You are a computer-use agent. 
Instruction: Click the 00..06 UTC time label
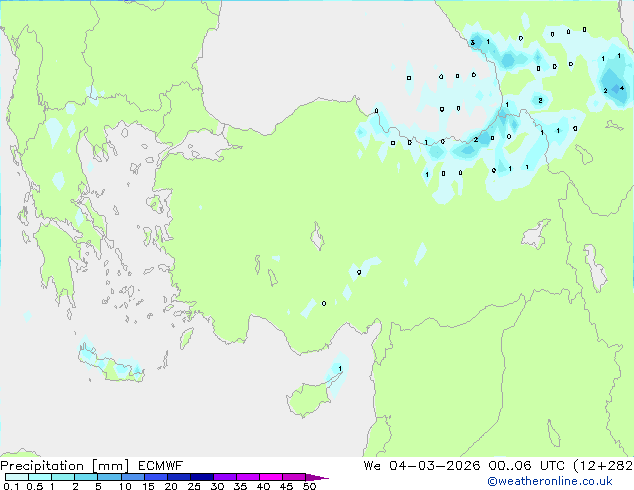point(526,466)
